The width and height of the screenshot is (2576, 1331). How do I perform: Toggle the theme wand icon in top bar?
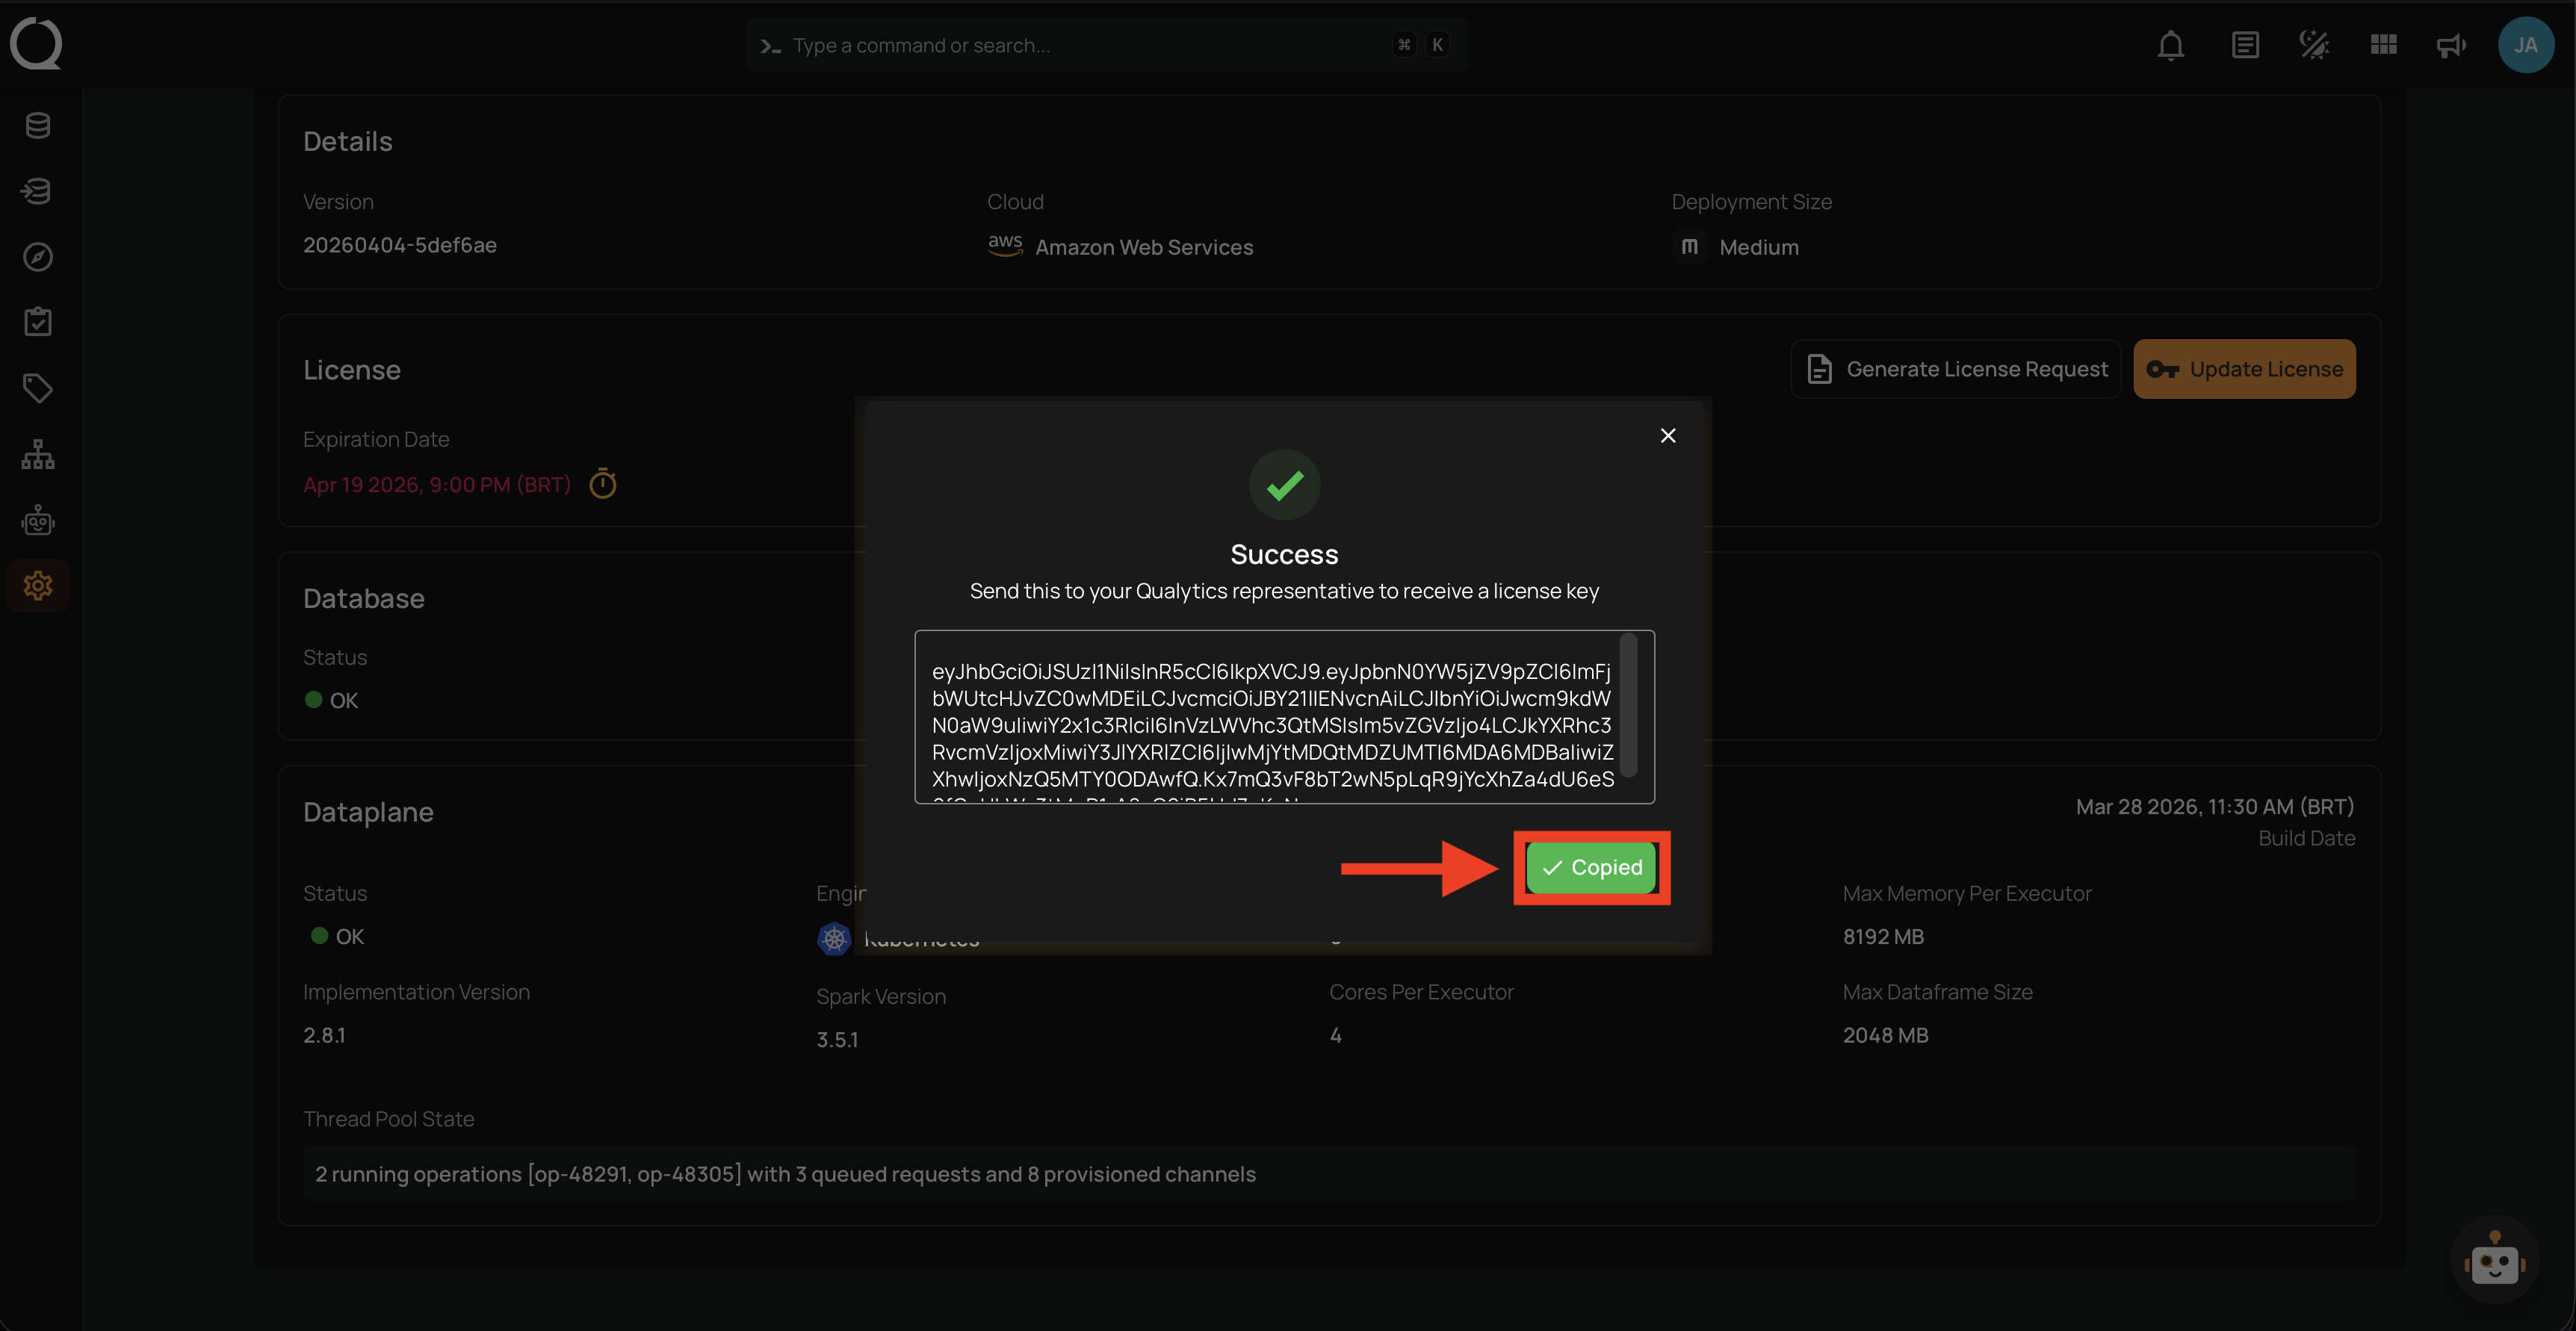coord(2314,45)
